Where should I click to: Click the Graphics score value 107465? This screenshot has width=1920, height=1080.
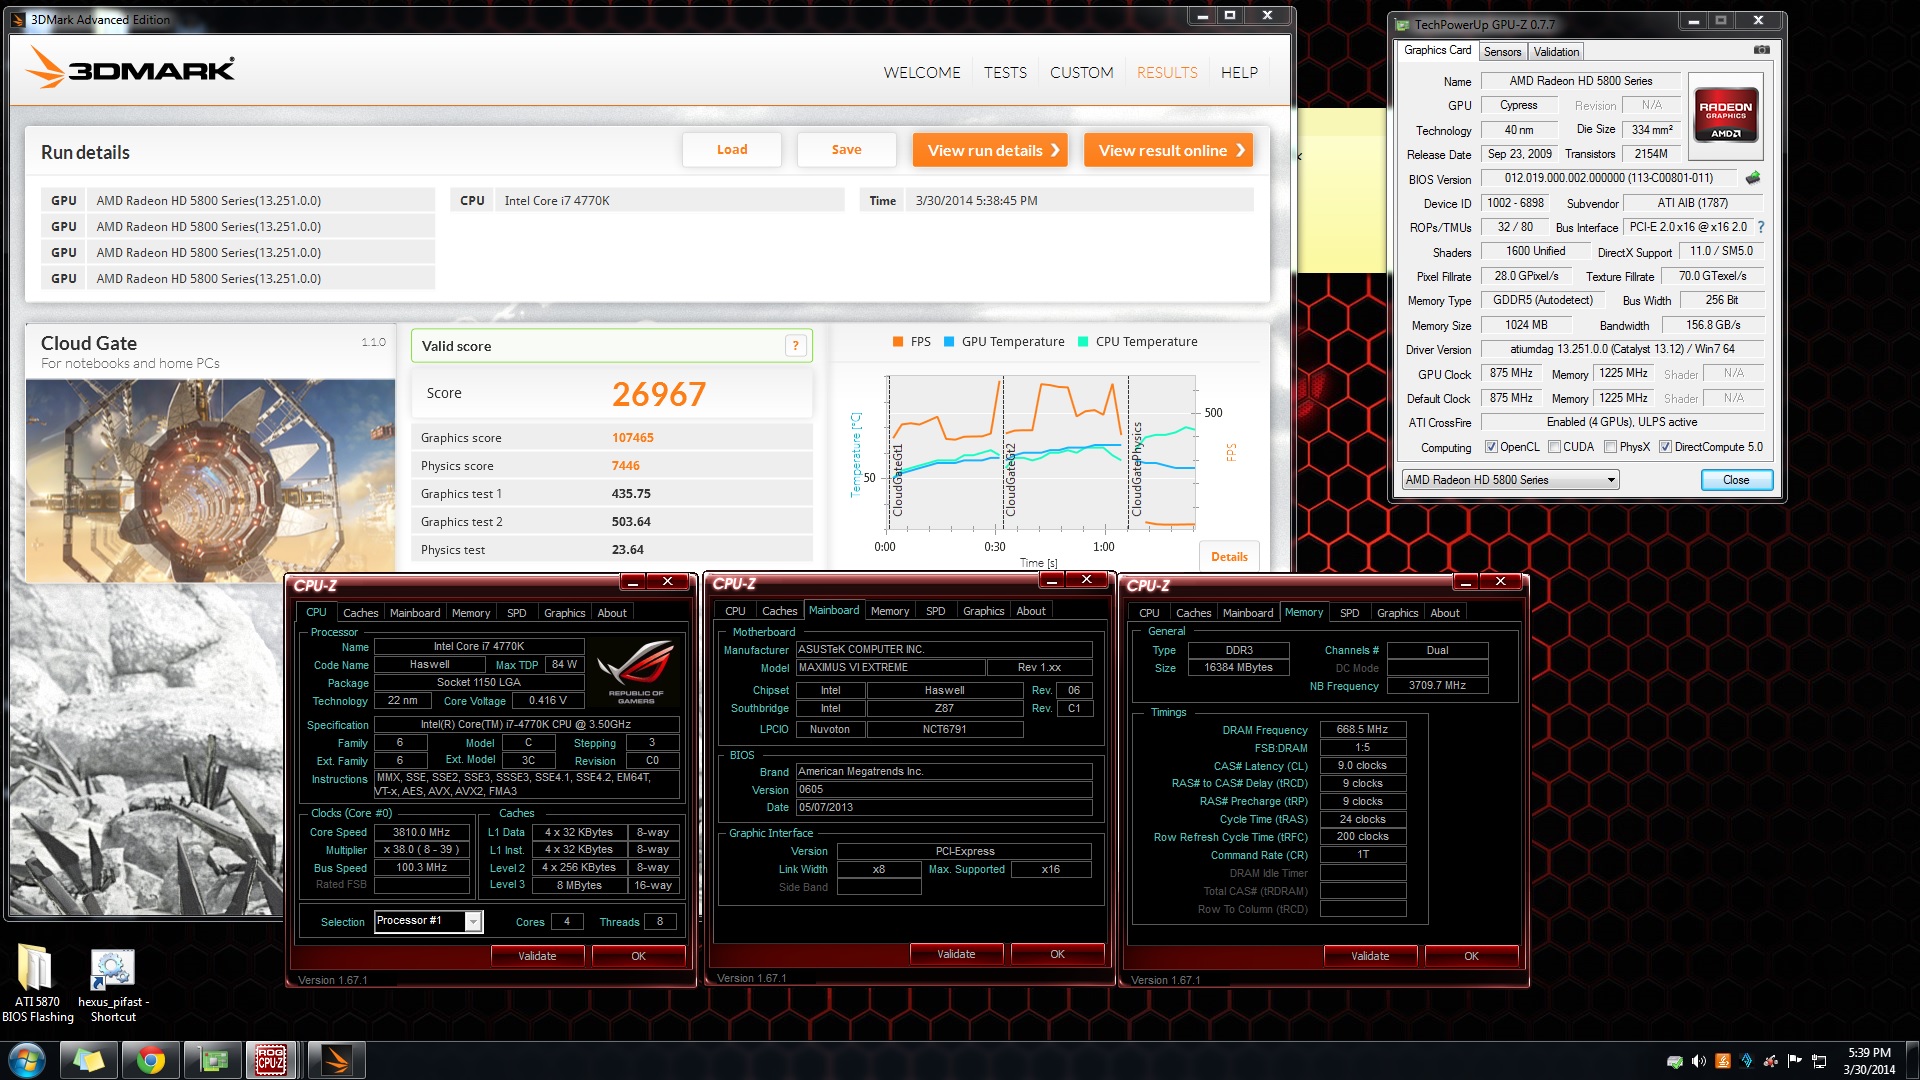tap(633, 438)
